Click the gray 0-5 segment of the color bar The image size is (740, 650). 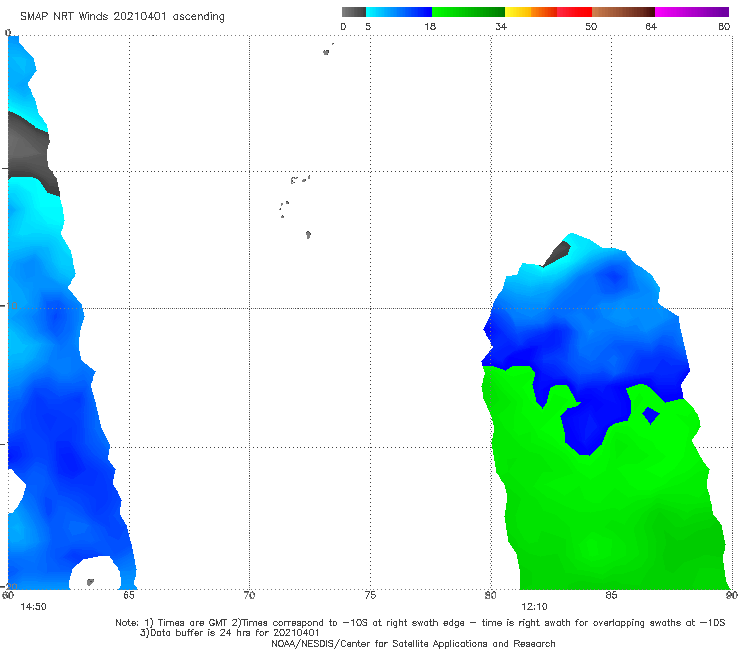pyautogui.click(x=353, y=12)
